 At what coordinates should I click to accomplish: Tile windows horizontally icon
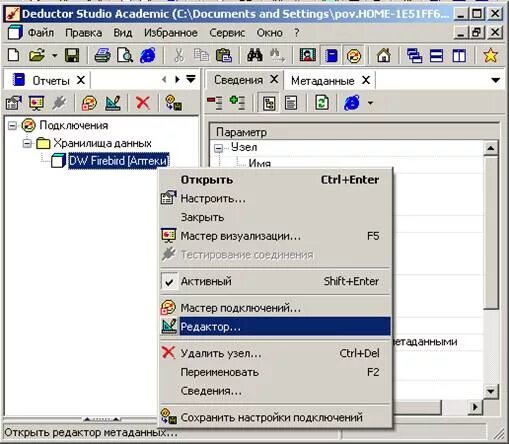(x=436, y=55)
